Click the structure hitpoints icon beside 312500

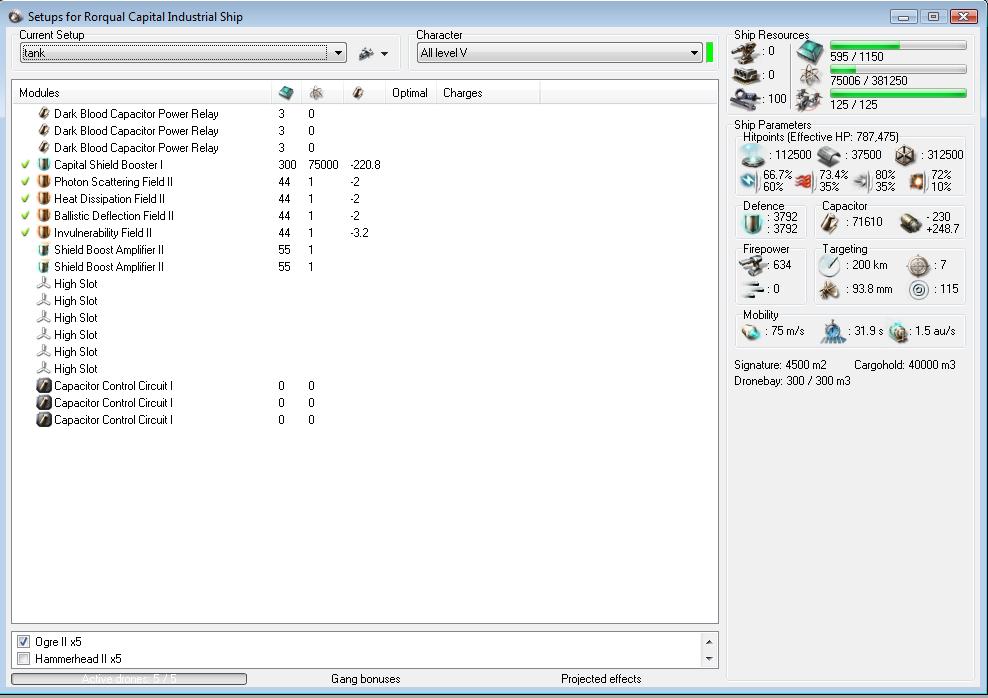pyautogui.click(x=905, y=156)
